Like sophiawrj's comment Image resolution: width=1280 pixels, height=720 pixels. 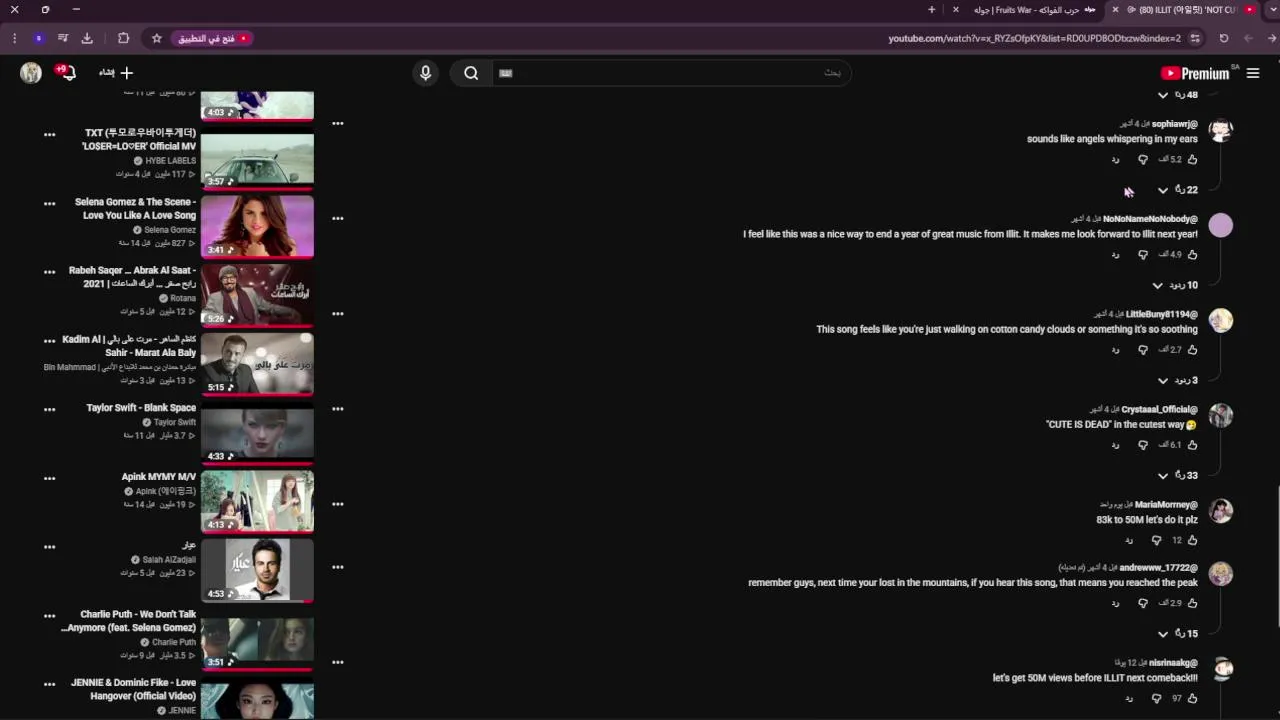1192,159
